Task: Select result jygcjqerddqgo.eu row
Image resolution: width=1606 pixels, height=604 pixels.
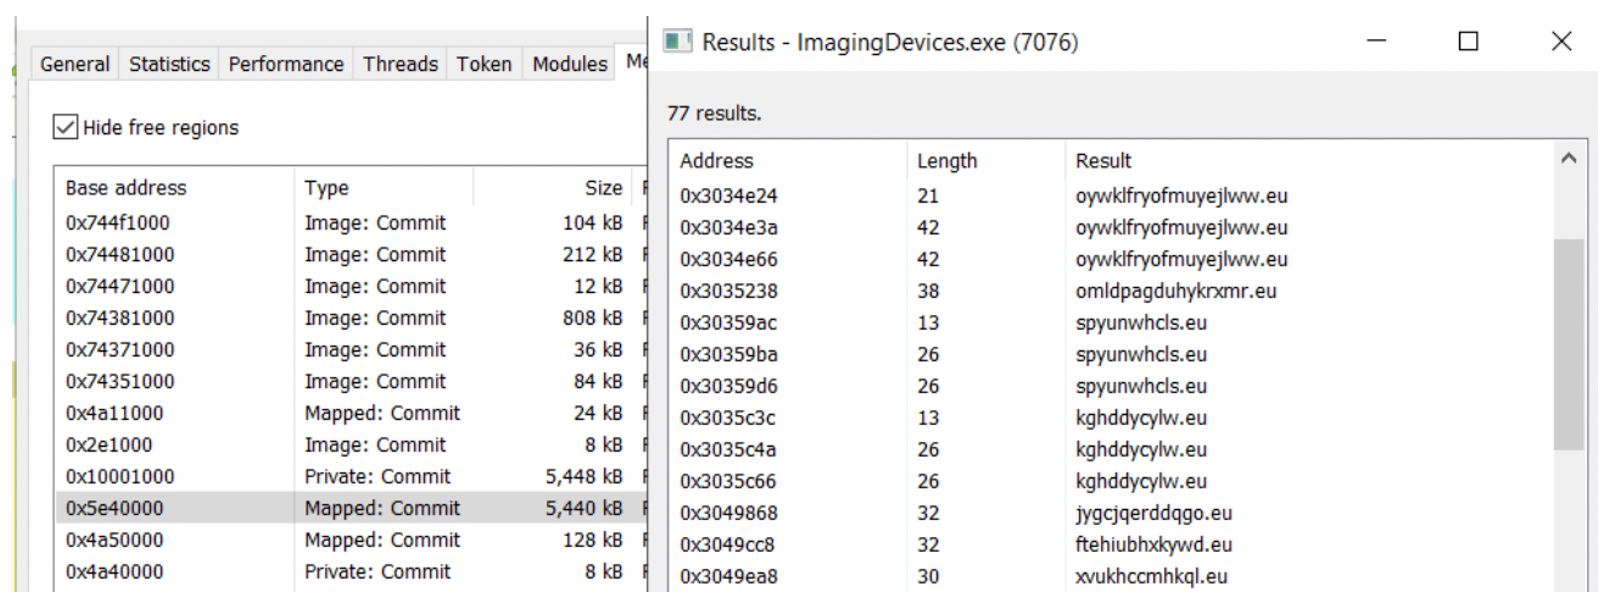Action: [x=1153, y=513]
